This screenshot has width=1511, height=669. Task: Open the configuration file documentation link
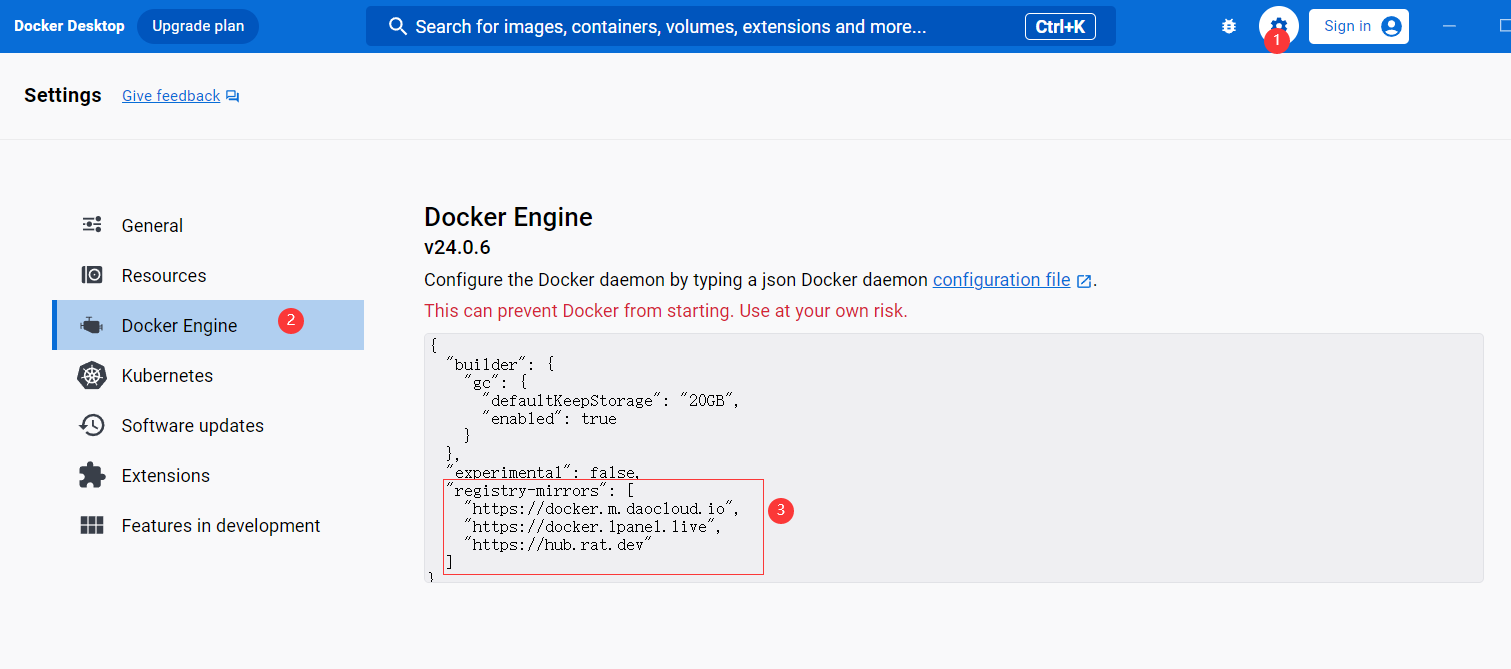click(x=1001, y=280)
